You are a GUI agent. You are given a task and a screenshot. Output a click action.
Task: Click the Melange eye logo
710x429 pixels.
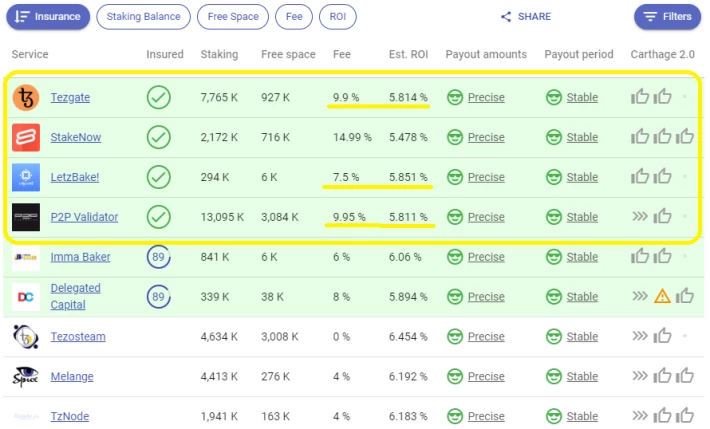[x=26, y=376]
